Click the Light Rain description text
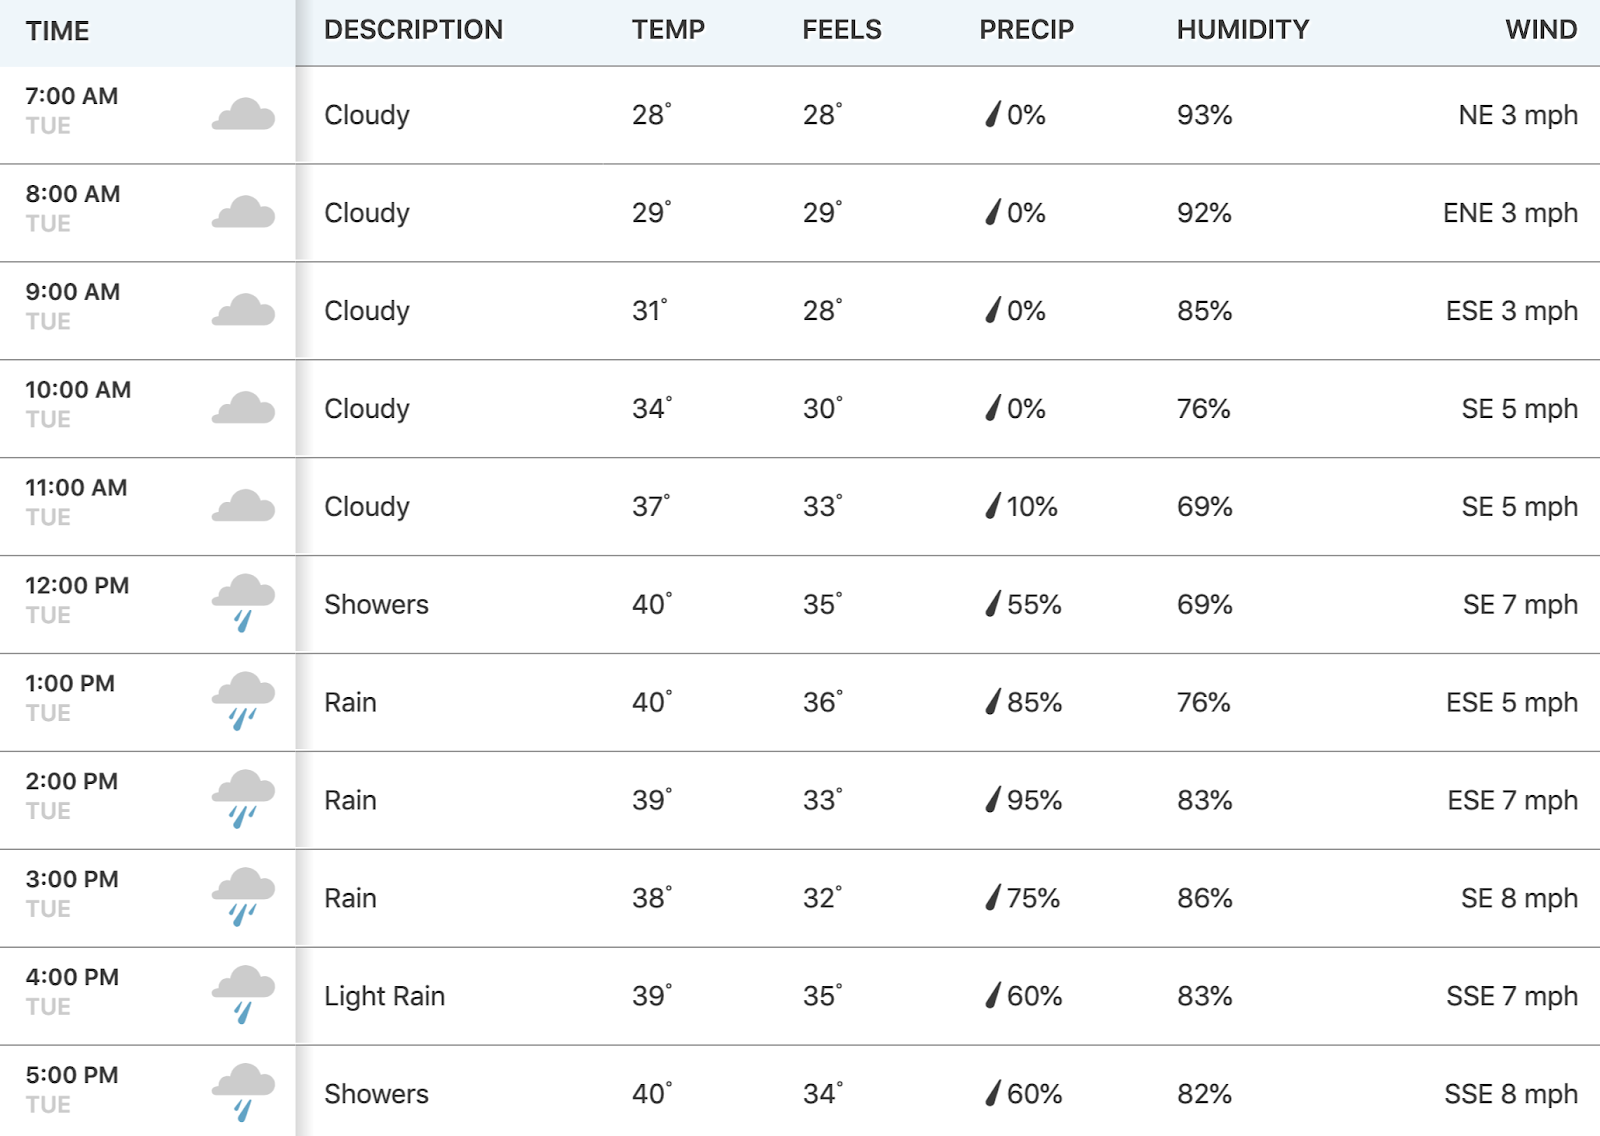 pos(385,996)
